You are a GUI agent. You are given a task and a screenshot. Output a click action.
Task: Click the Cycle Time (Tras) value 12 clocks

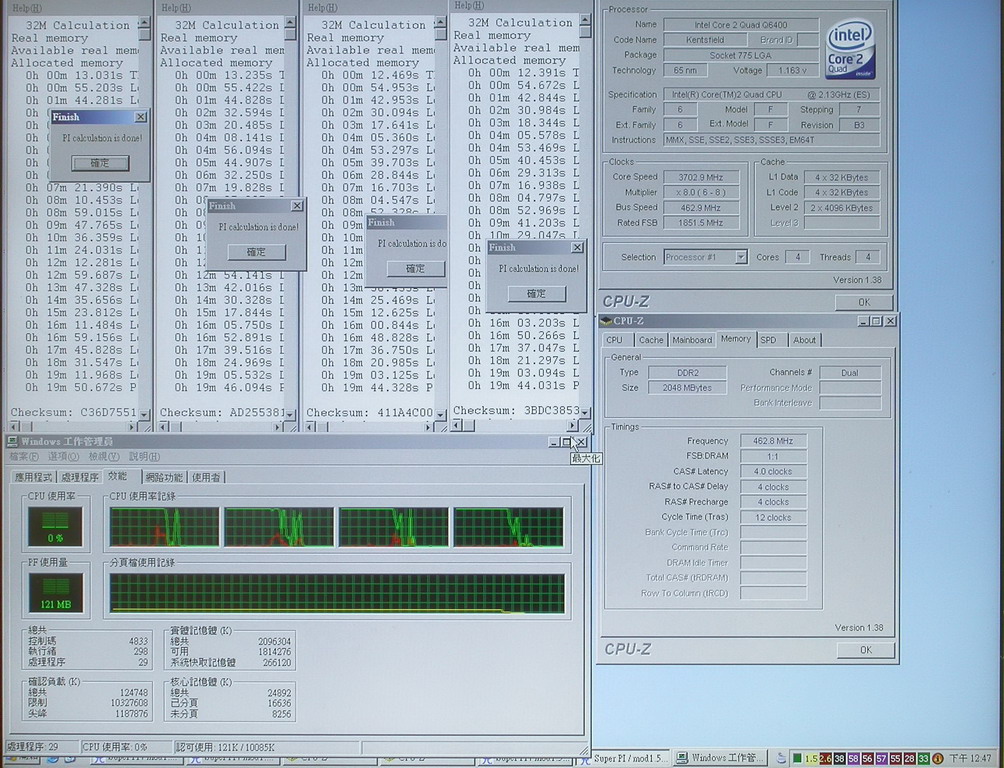[x=773, y=518]
